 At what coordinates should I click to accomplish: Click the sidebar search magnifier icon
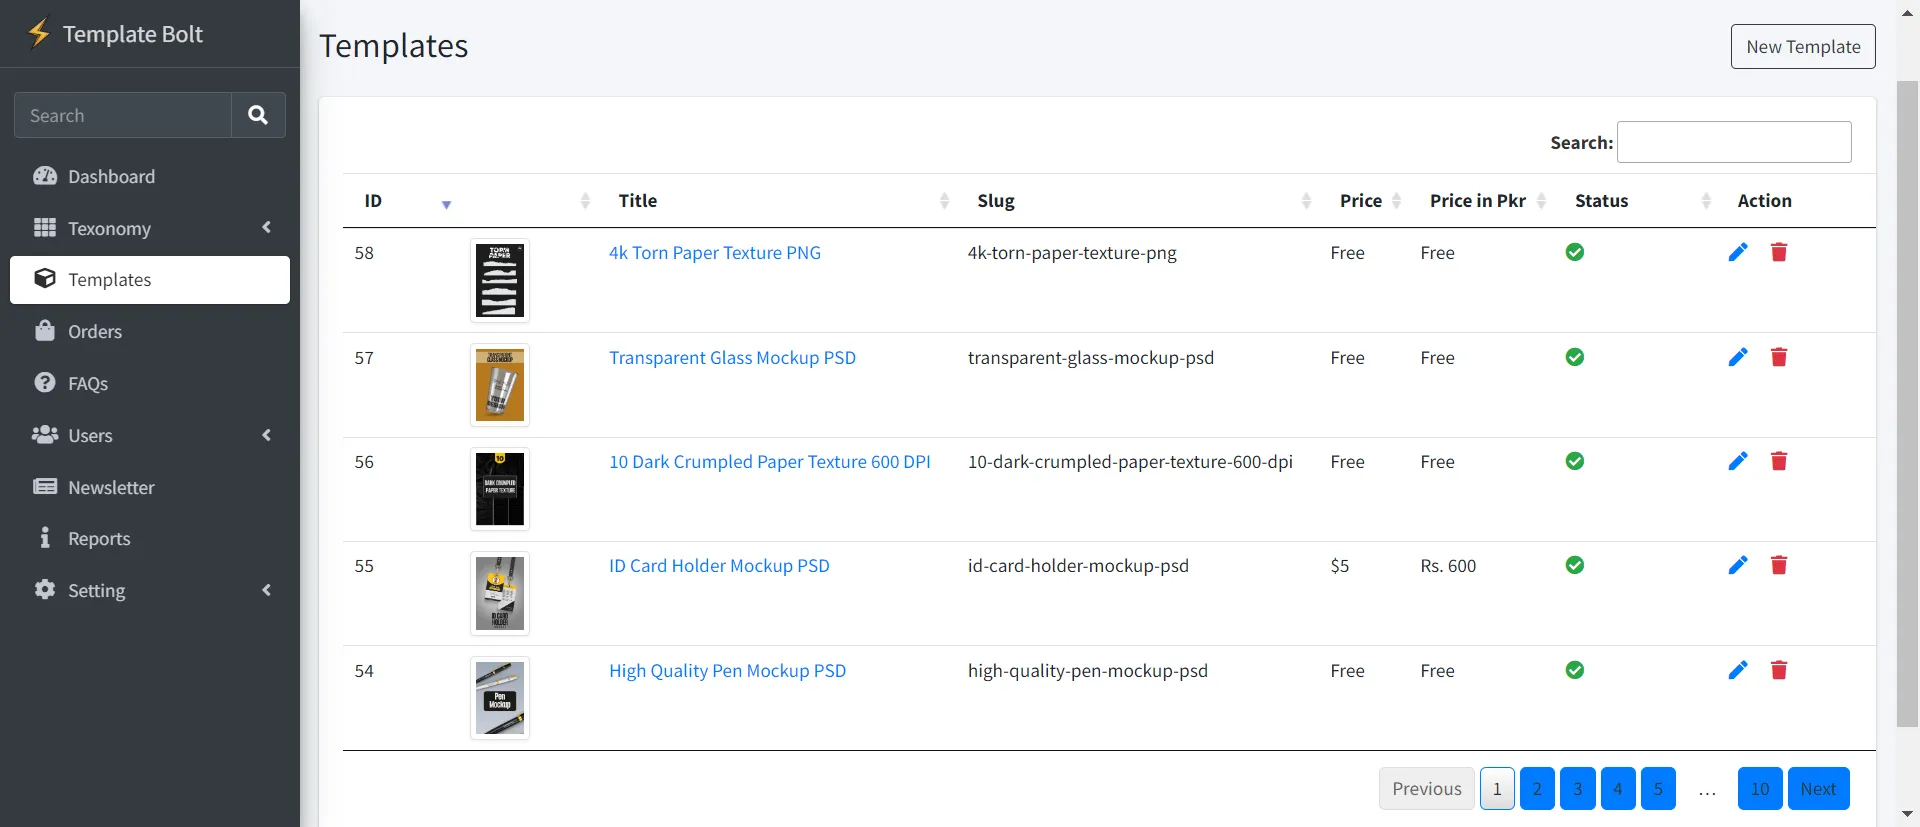click(258, 115)
